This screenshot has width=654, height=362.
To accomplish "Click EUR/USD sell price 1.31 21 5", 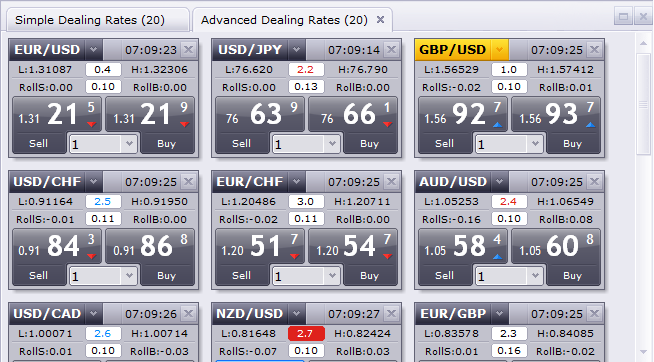I will click(x=57, y=114).
